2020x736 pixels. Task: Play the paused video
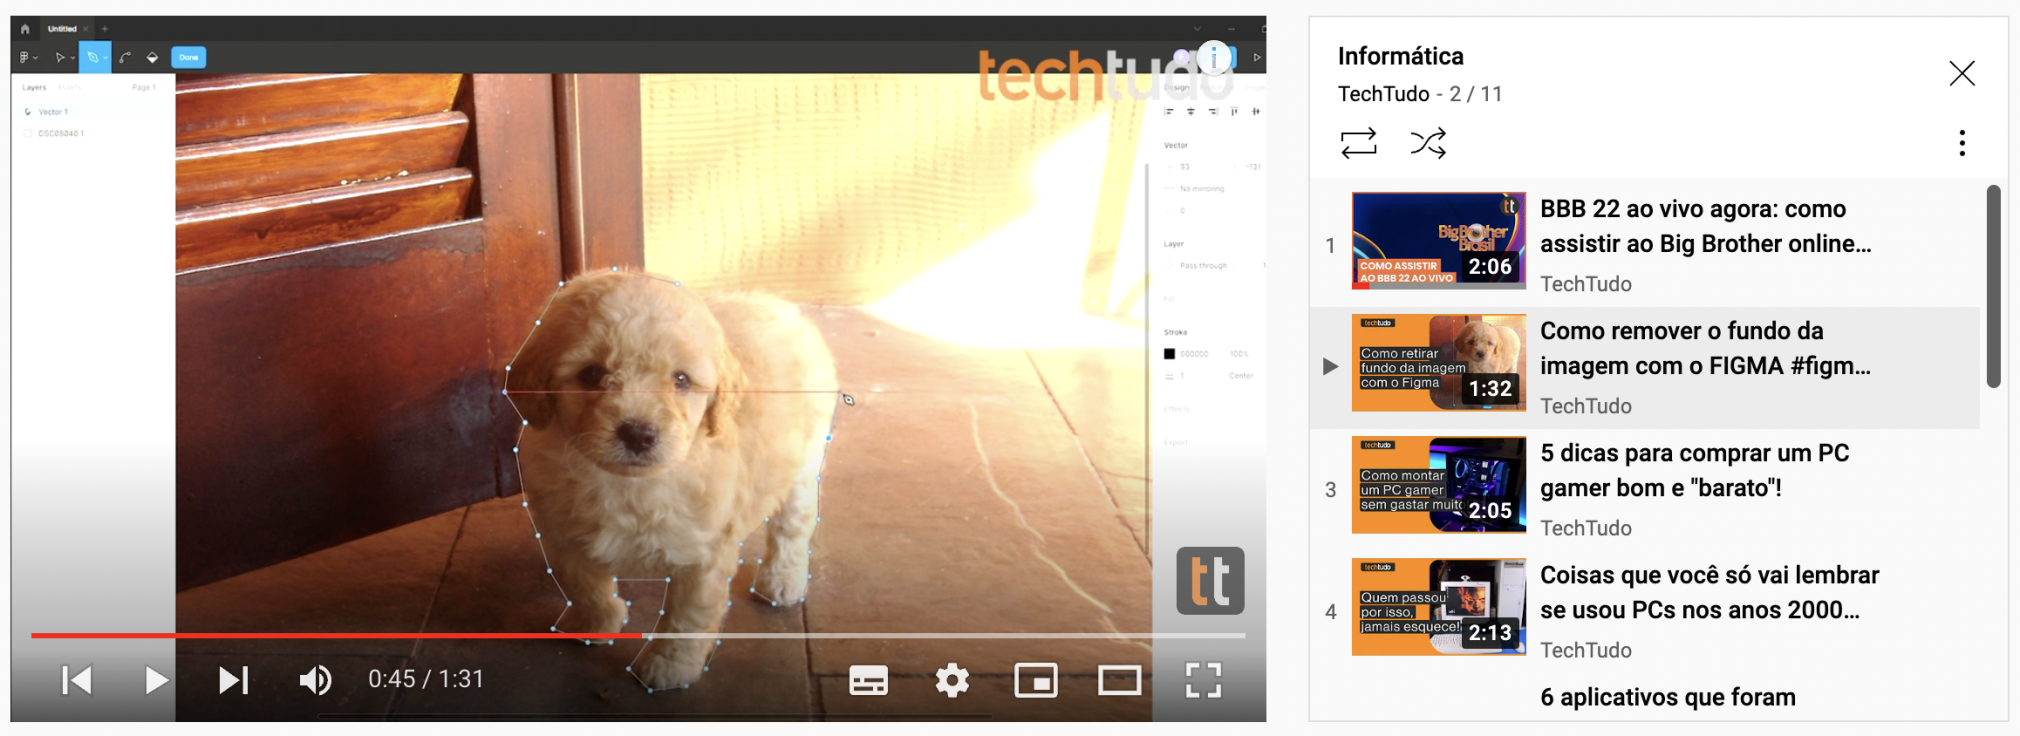click(x=156, y=680)
